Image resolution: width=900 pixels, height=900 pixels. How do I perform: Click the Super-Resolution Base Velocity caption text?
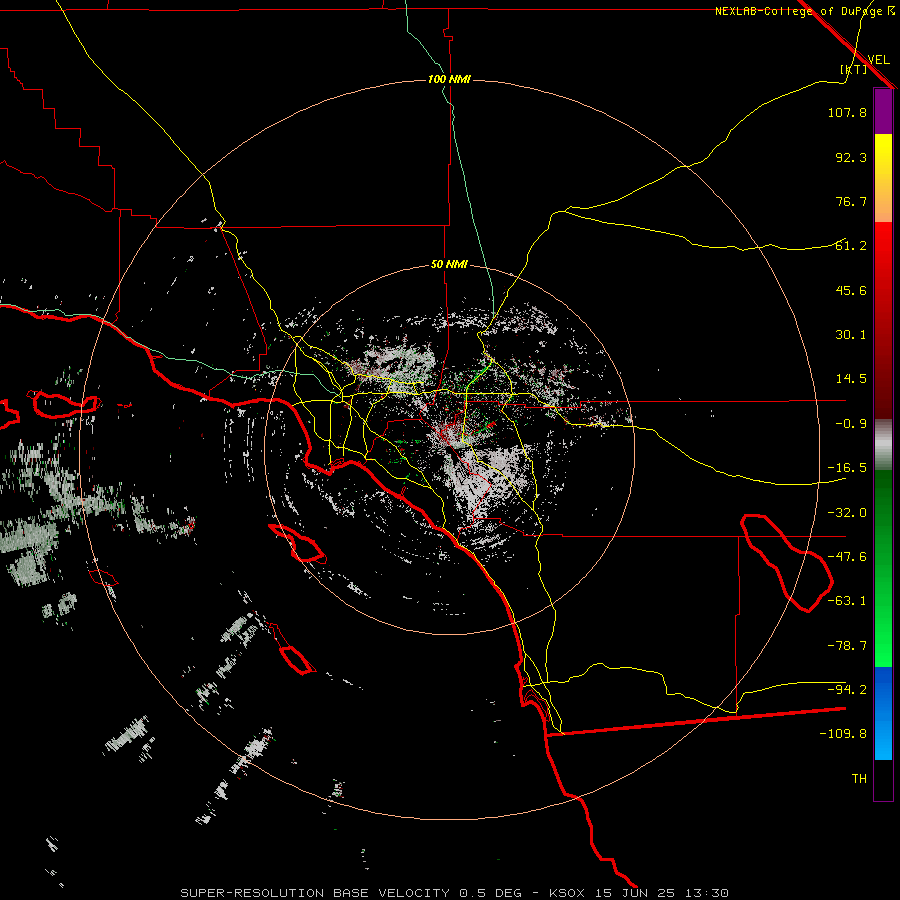point(455,893)
